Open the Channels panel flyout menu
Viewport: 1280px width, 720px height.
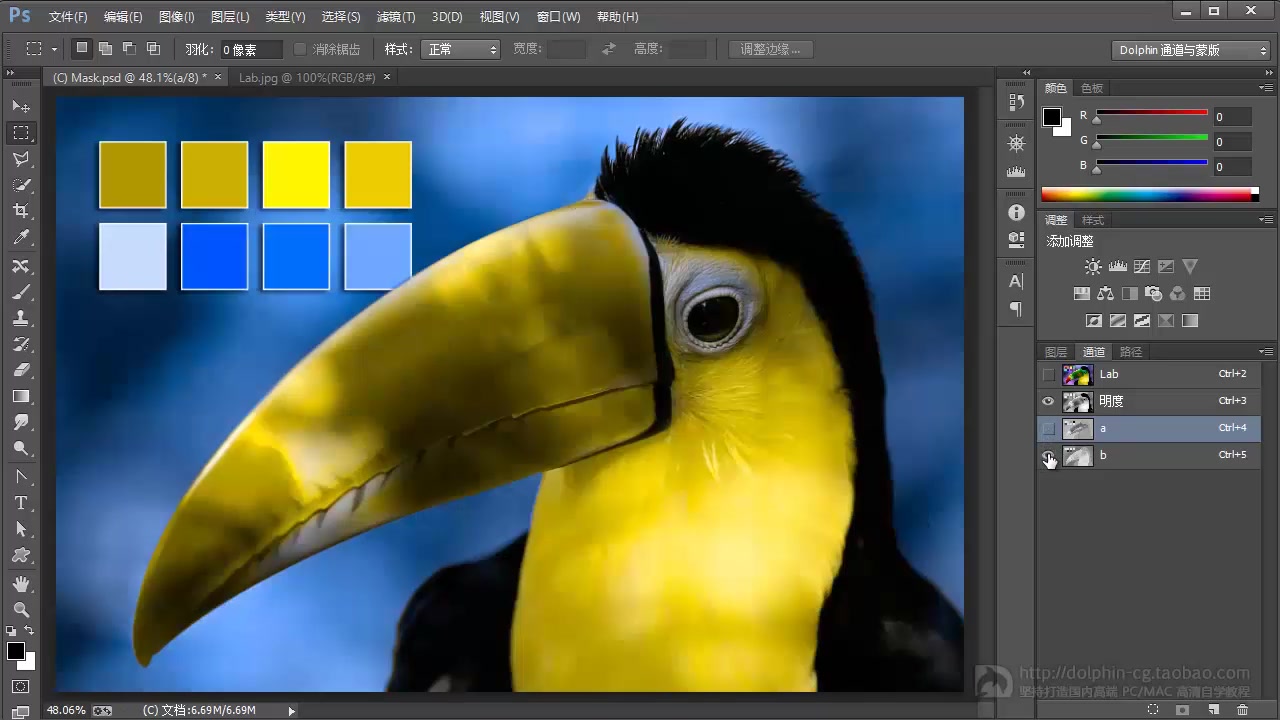coord(1266,352)
